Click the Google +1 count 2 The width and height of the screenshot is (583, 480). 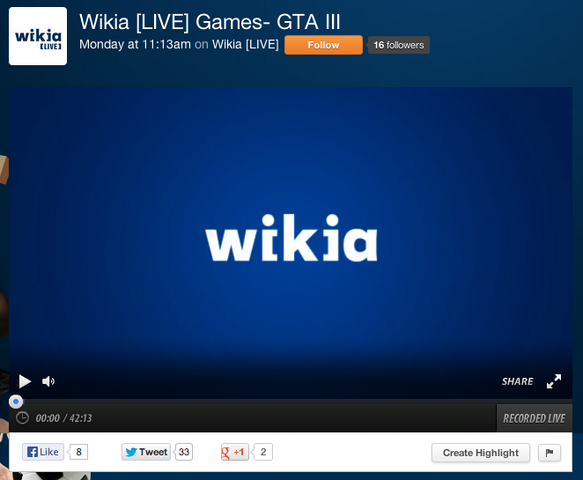pos(263,452)
